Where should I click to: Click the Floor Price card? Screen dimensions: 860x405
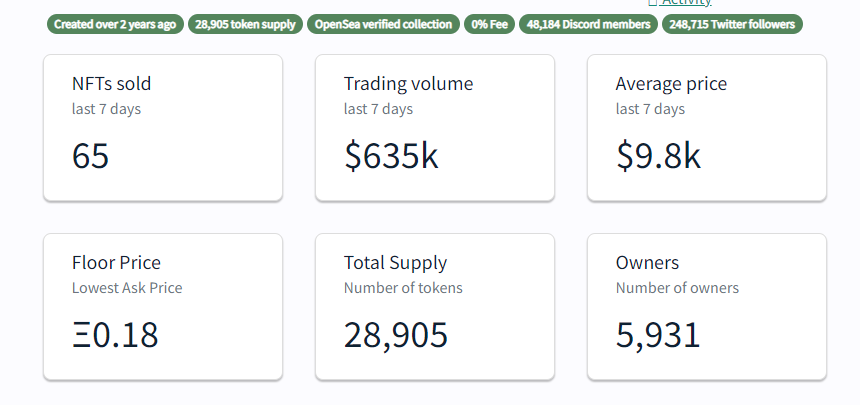coord(163,306)
